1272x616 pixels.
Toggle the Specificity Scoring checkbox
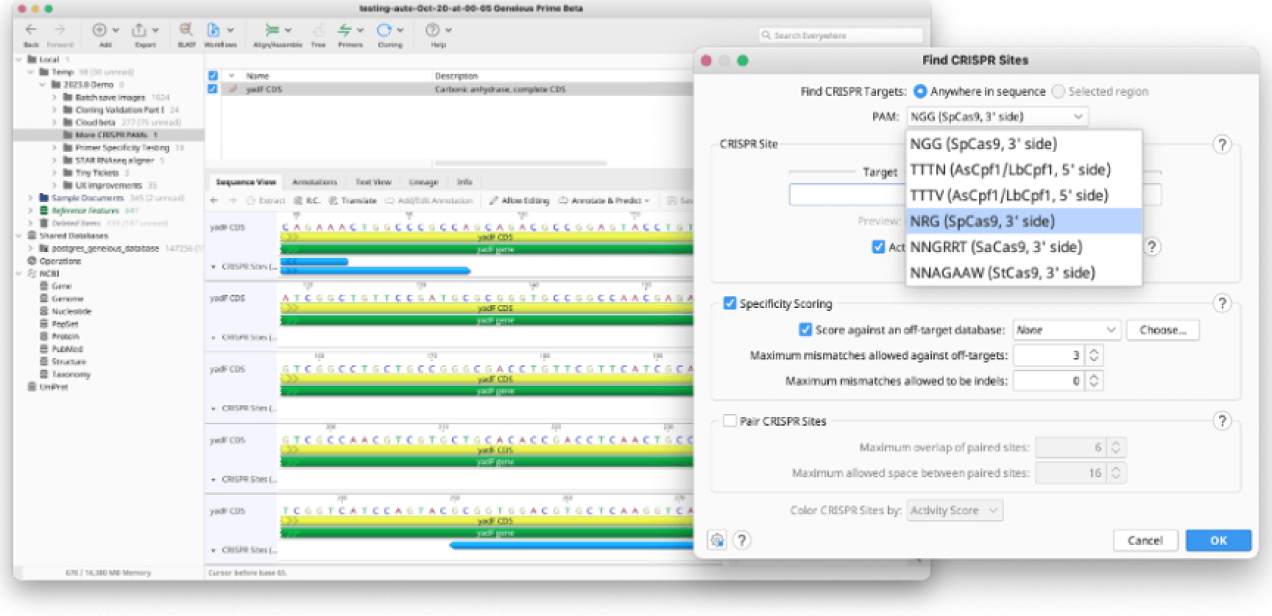(729, 303)
